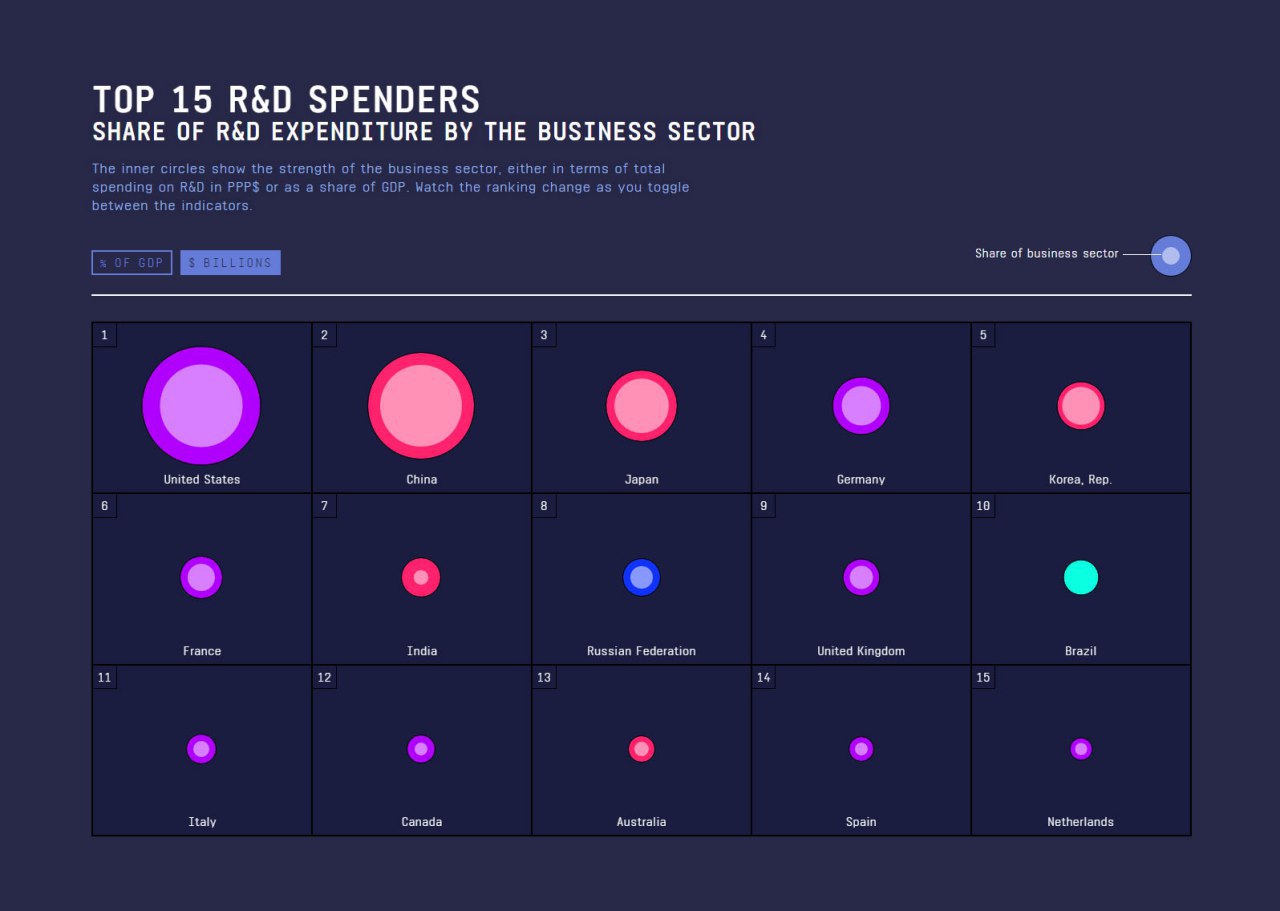1280x911 pixels.
Task: Select the Italy bubble
Action: click(x=201, y=748)
